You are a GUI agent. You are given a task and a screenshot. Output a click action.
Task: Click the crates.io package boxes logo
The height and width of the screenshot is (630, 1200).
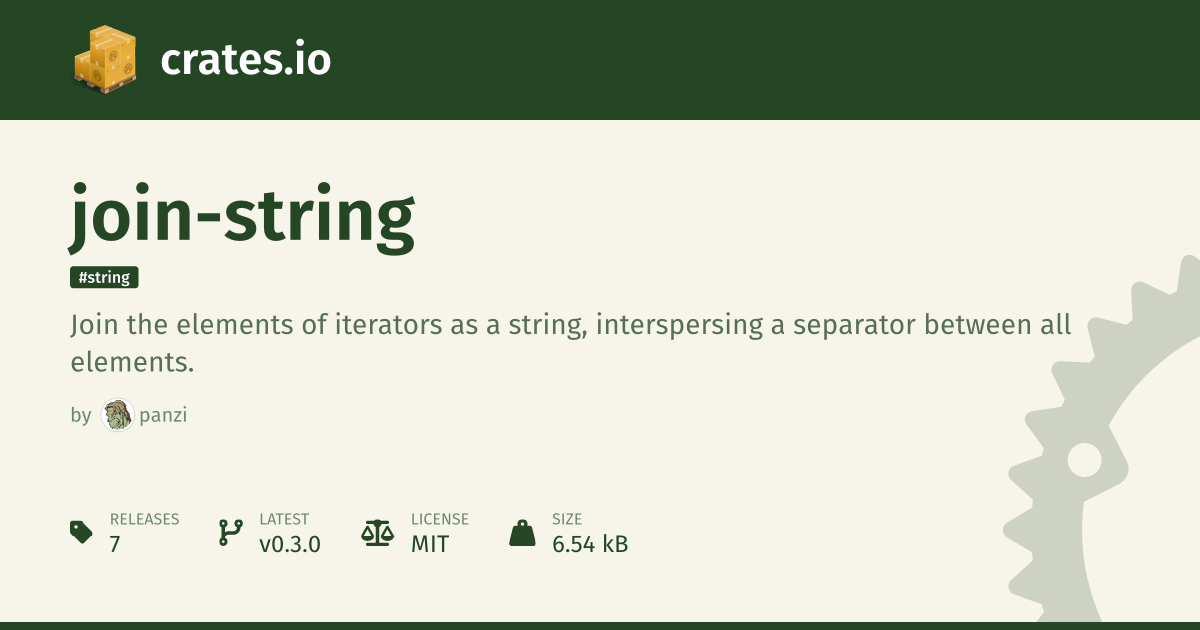103,58
